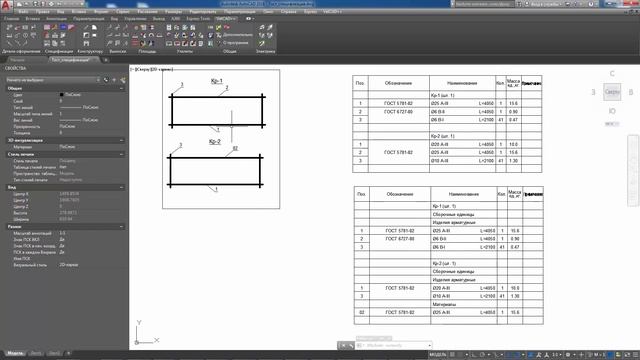Open the Размеры menu
The width and height of the screenshot is (640, 360).
(174, 12)
